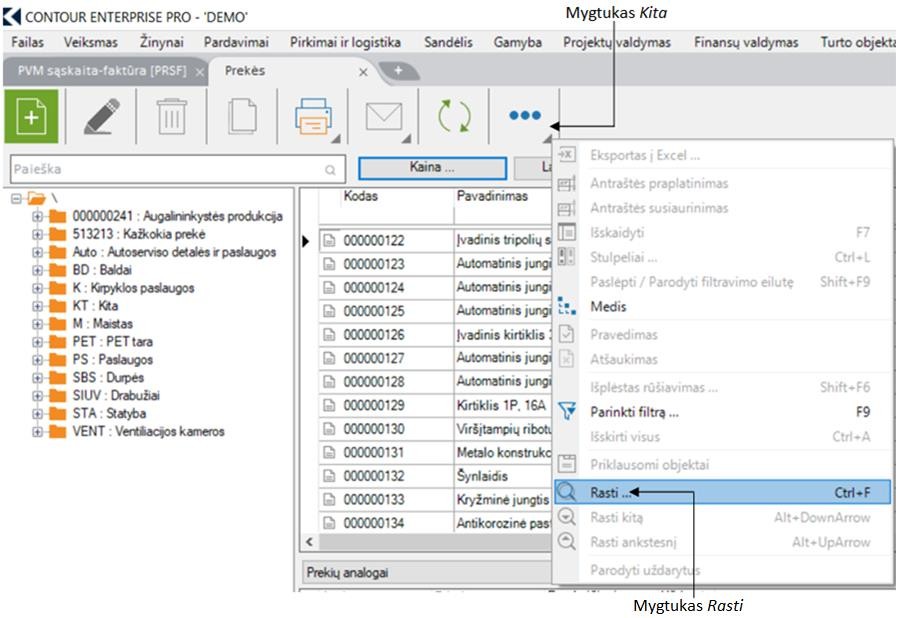The height and width of the screenshot is (618, 899).
Task: Select the STA : Statyba folder
Action: pyautogui.click(x=109, y=413)
